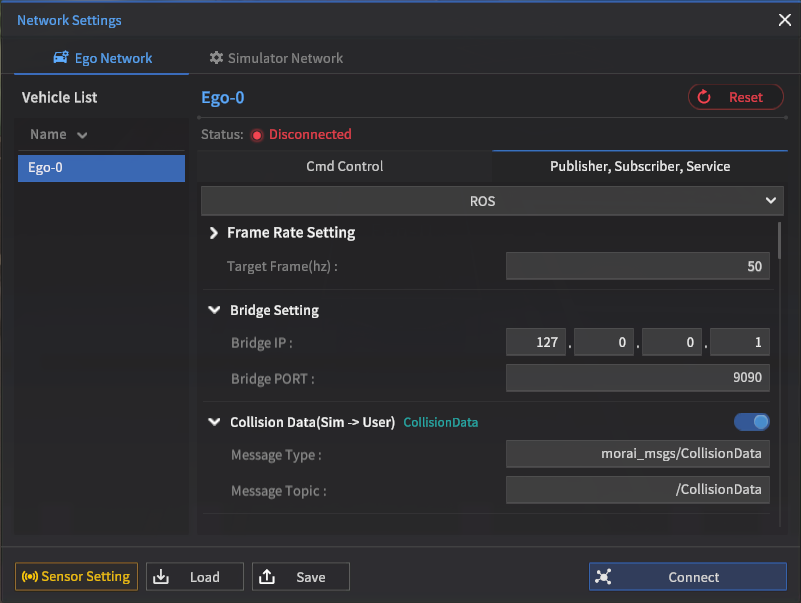Image resolution: width=801 pixels, height=603 pixels.
Task: Toggle the Collision Data switch
Action: [x=752, y=422]
